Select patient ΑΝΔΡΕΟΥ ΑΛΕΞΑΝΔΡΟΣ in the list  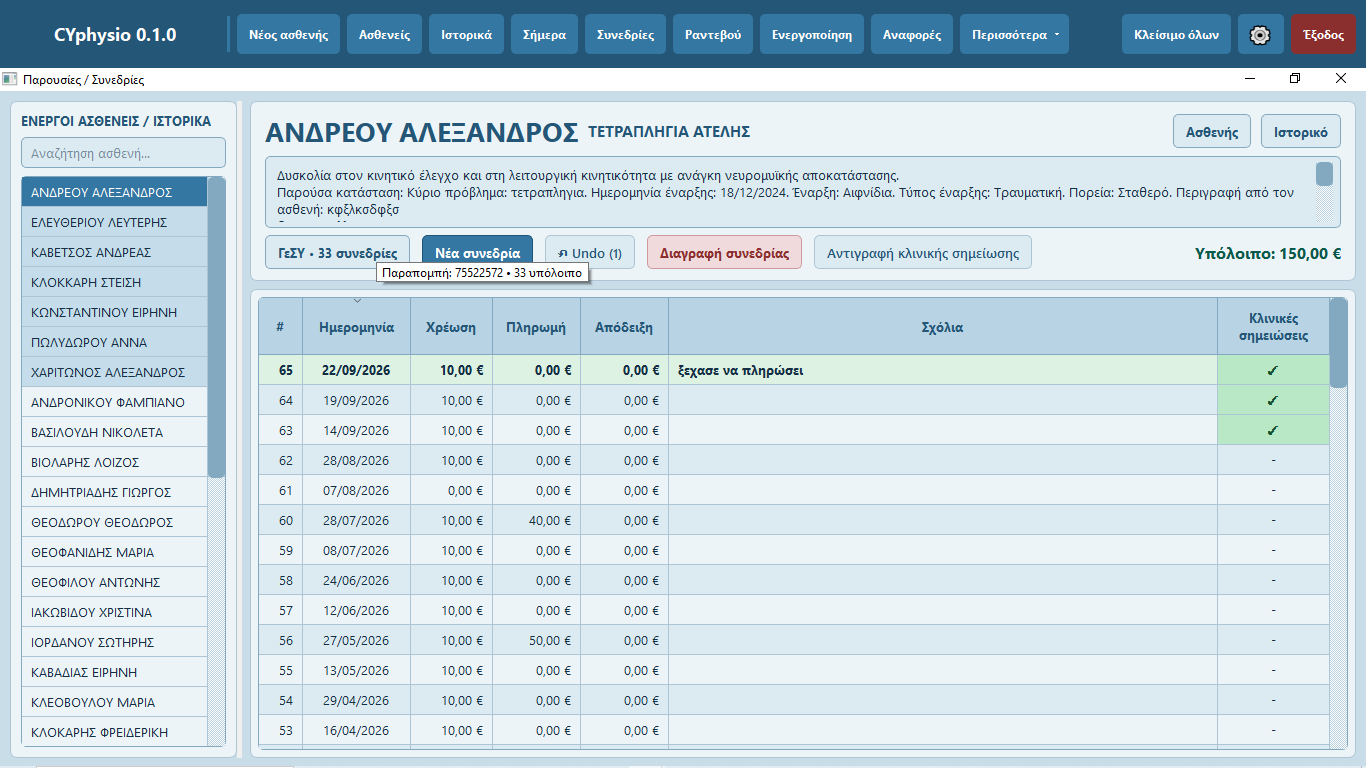coord(114,192)
